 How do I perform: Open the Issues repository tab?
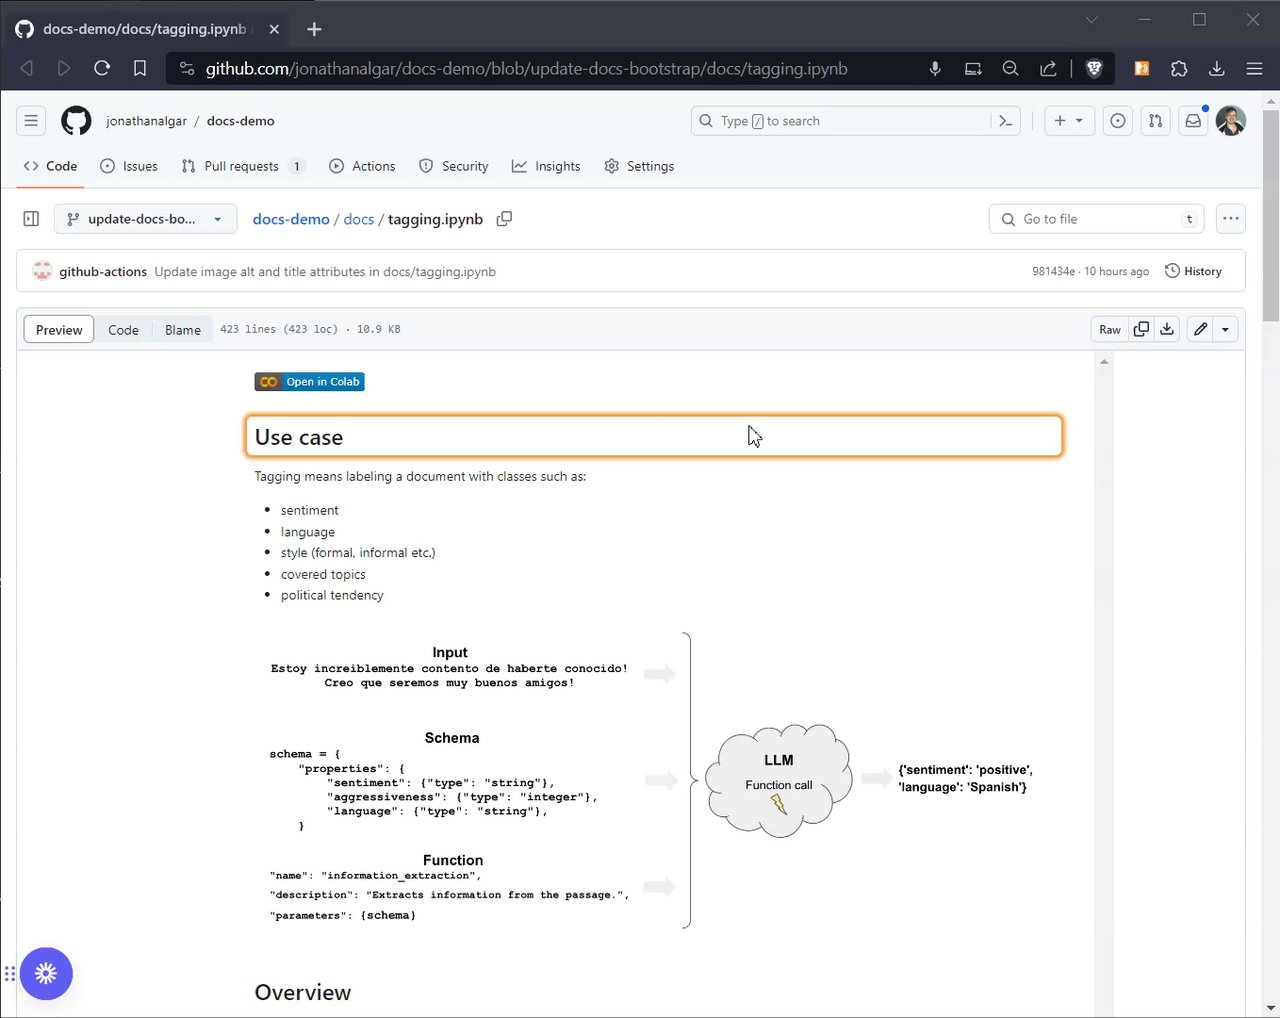point(129,166)
